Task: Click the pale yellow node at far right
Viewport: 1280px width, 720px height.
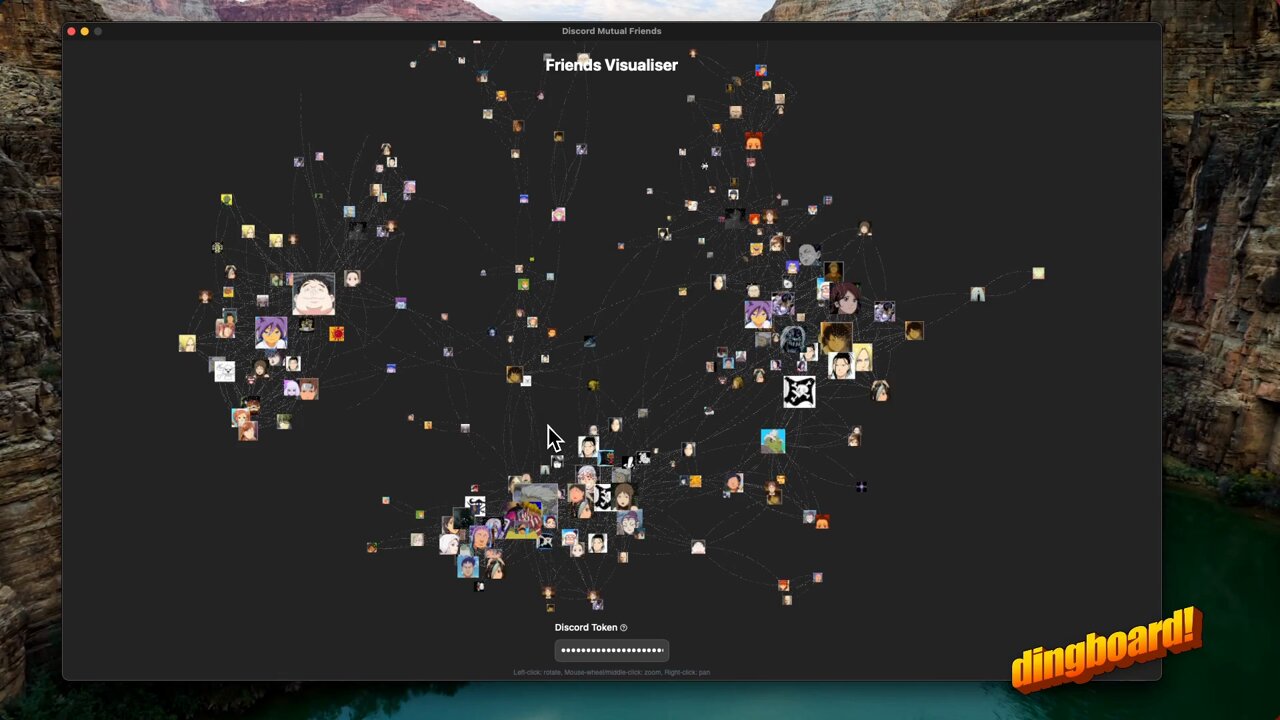Action: 1038,273
